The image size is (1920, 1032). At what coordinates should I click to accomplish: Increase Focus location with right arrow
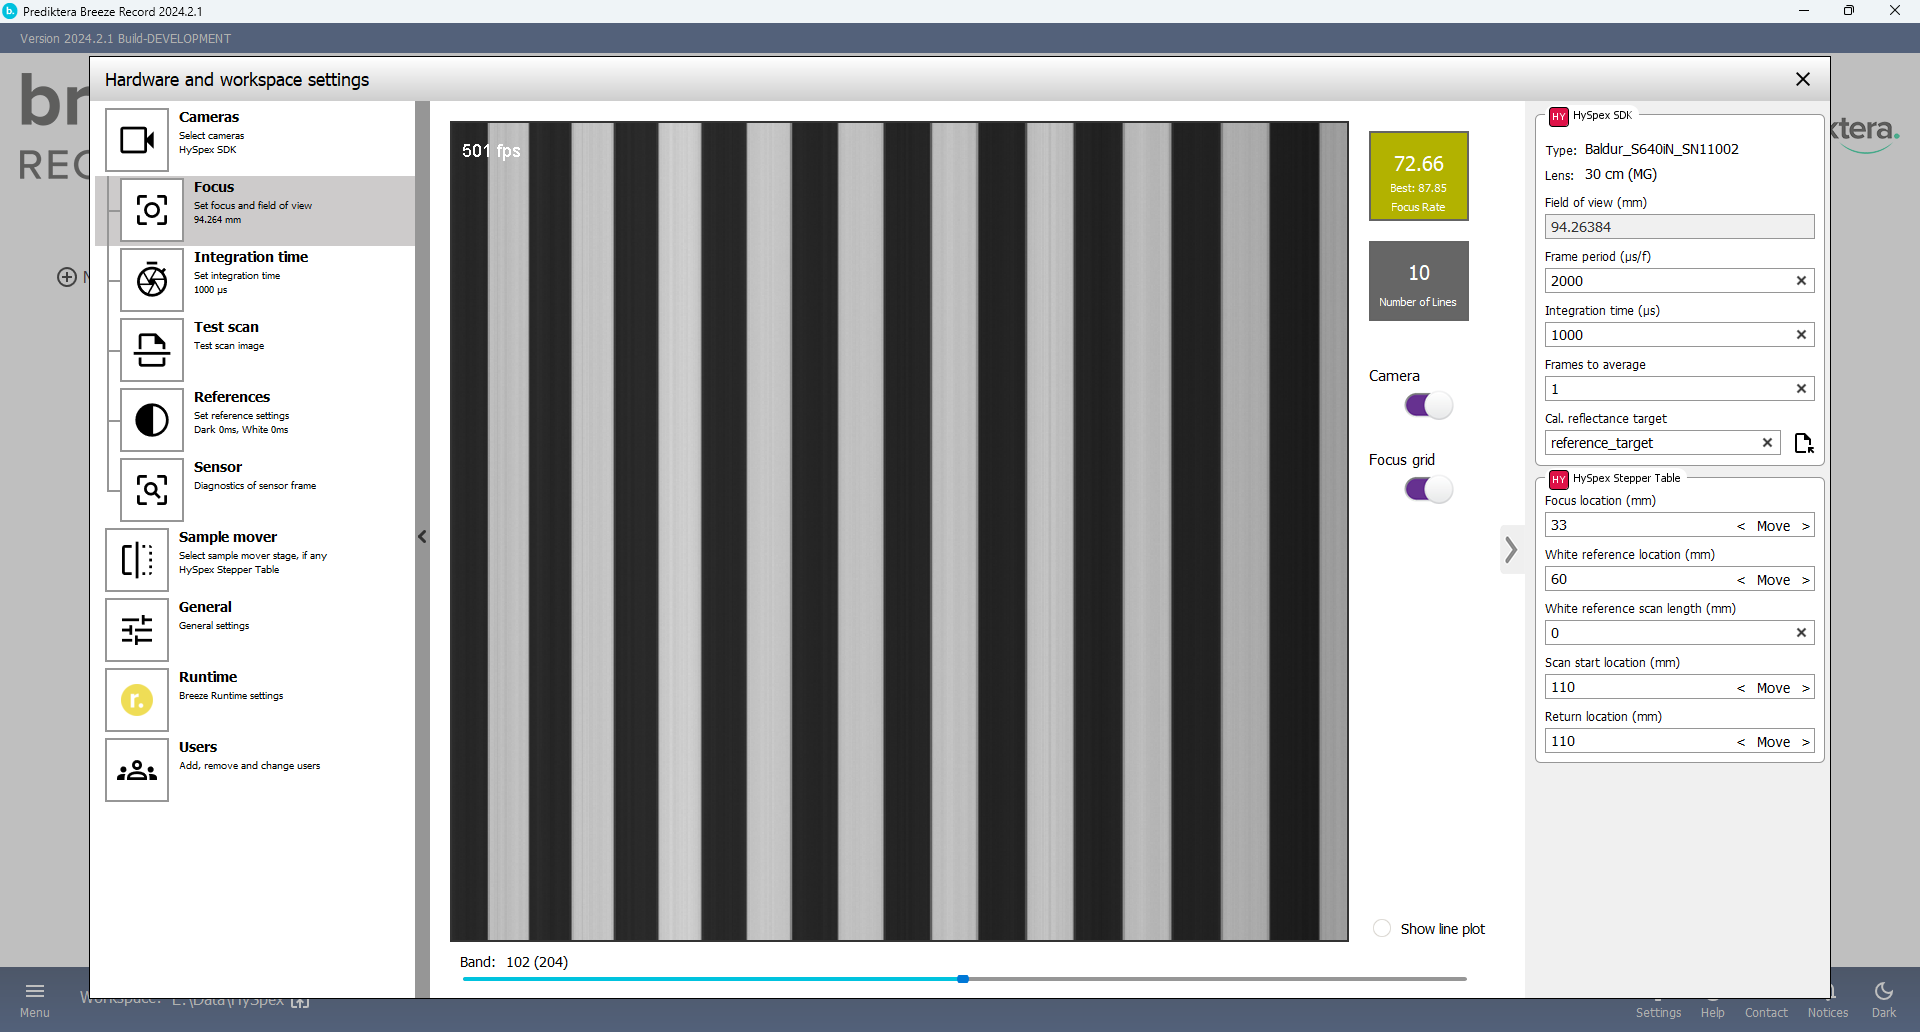[x=1805, y=526]
